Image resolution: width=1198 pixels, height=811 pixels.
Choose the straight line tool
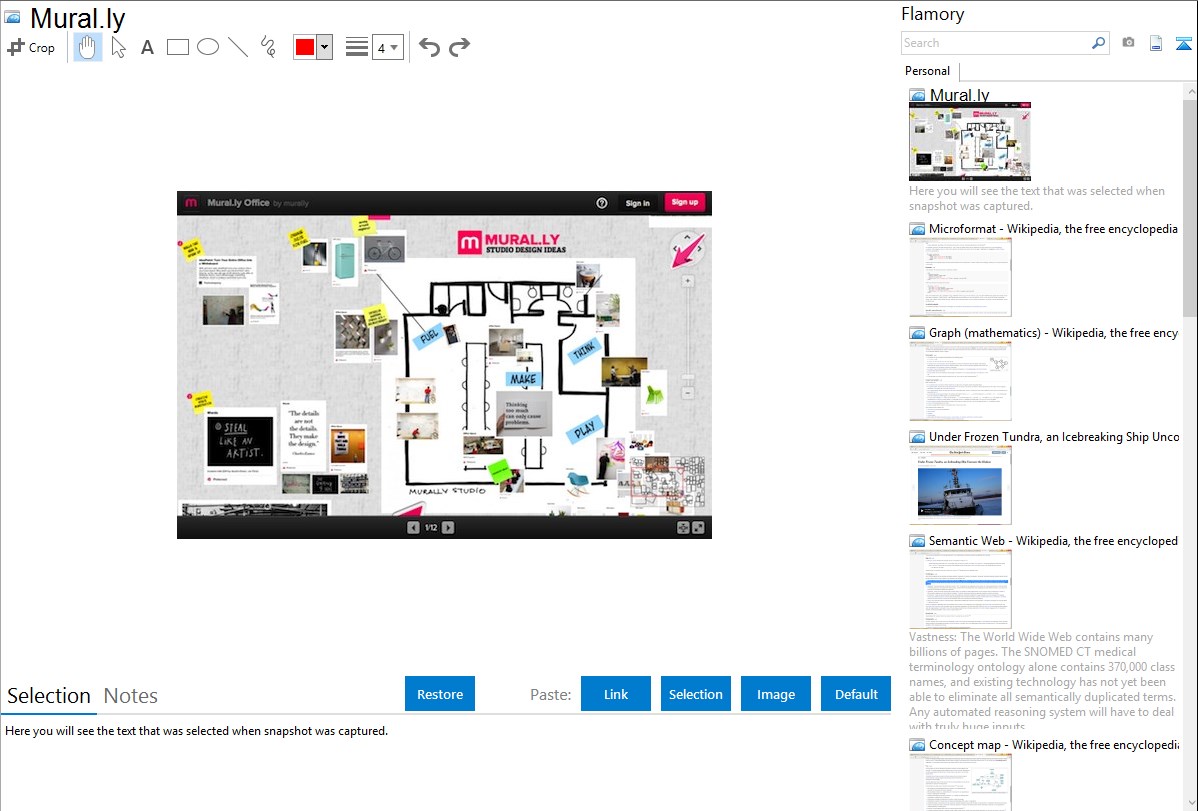click(x=238, y=47)
